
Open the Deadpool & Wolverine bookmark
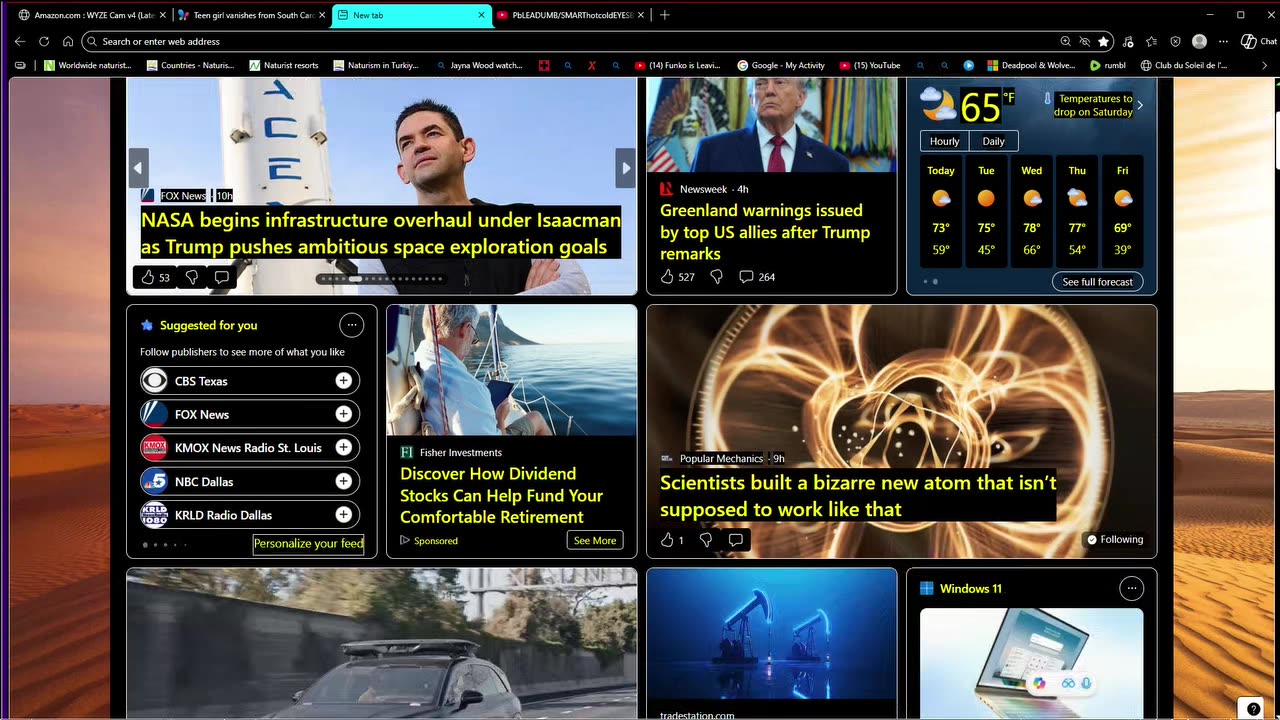point(1031,65)
